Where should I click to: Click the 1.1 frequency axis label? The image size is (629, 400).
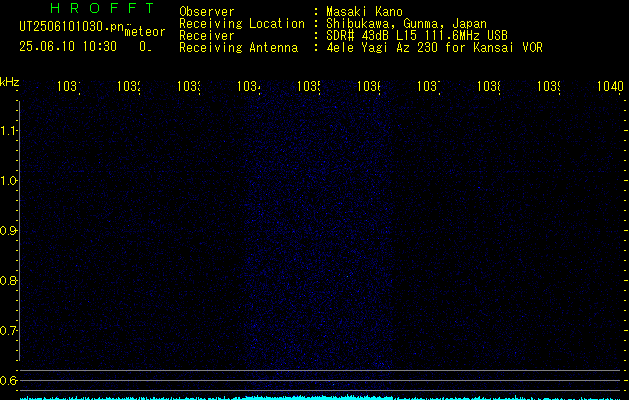8,130
